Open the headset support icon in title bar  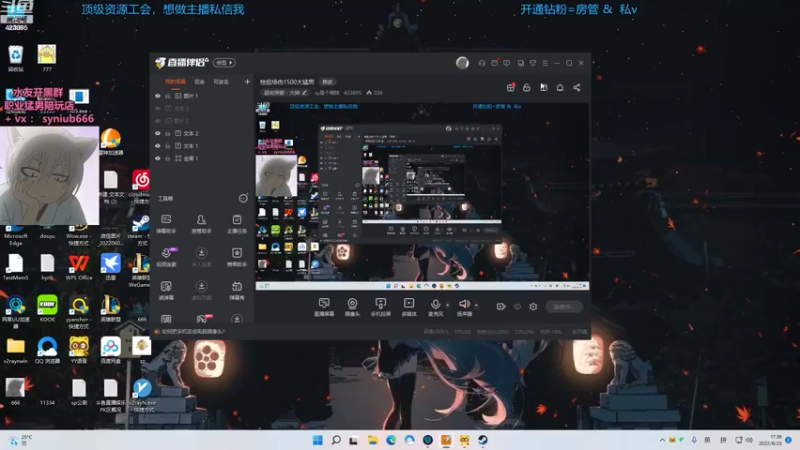coord(482,63)
